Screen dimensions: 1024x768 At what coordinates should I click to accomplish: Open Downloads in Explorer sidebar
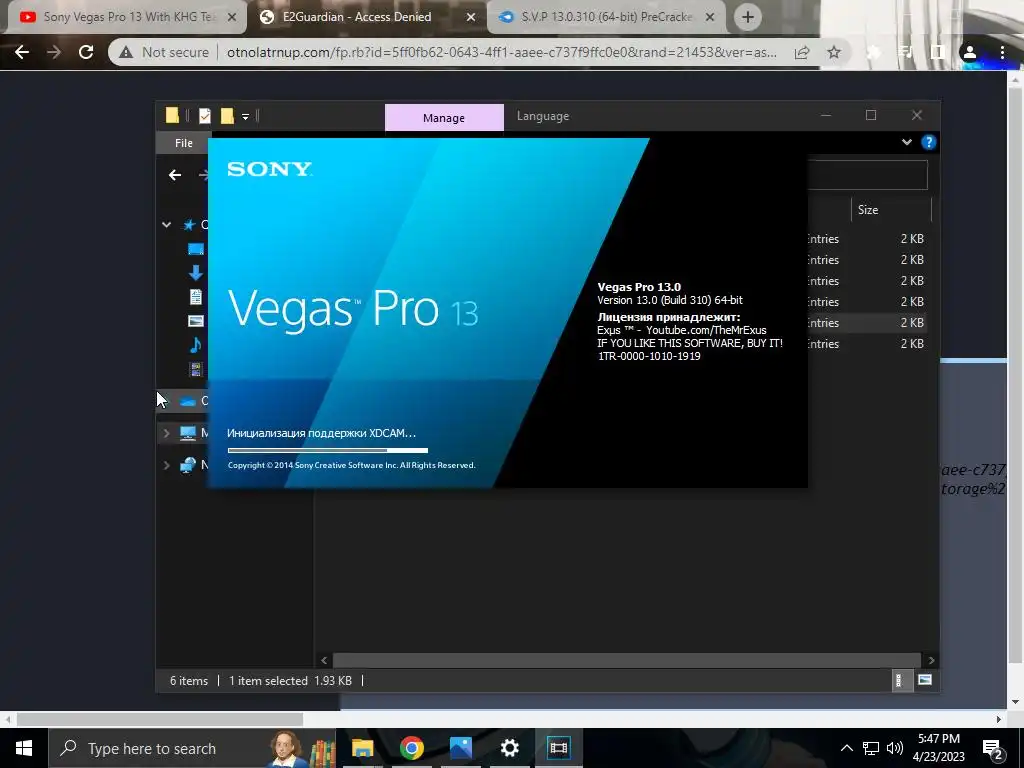[195, 272]
